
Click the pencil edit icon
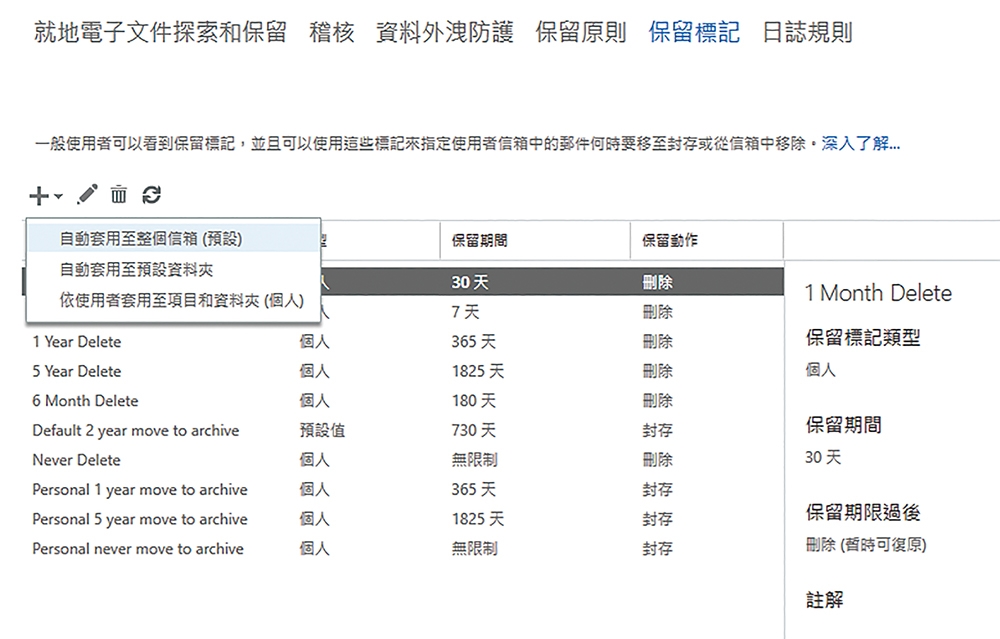click(x=88, y=194)
